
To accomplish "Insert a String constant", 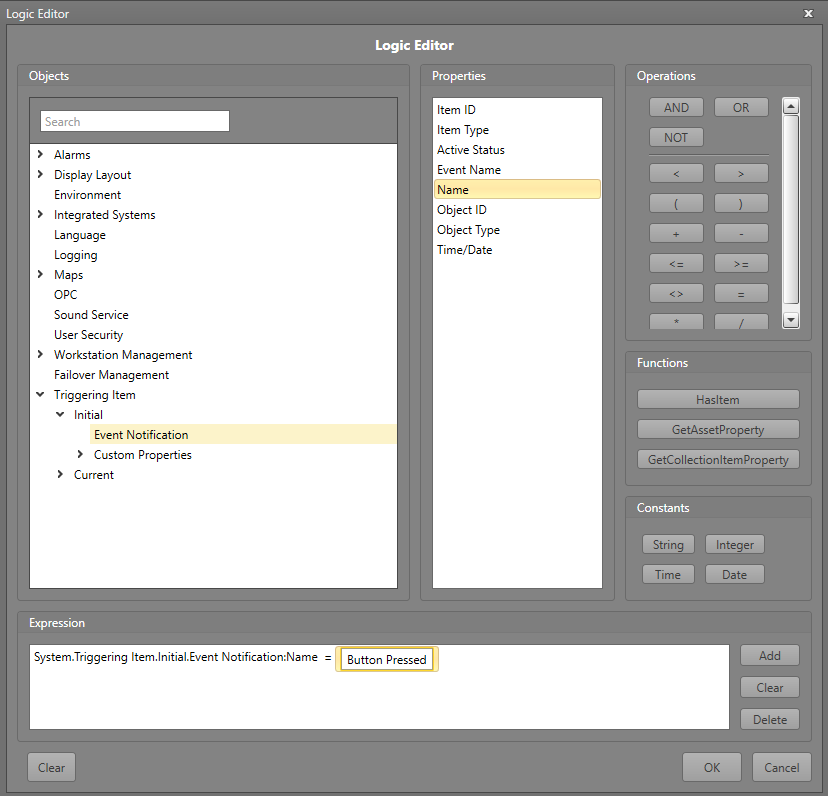I will (x=668, y=544).
